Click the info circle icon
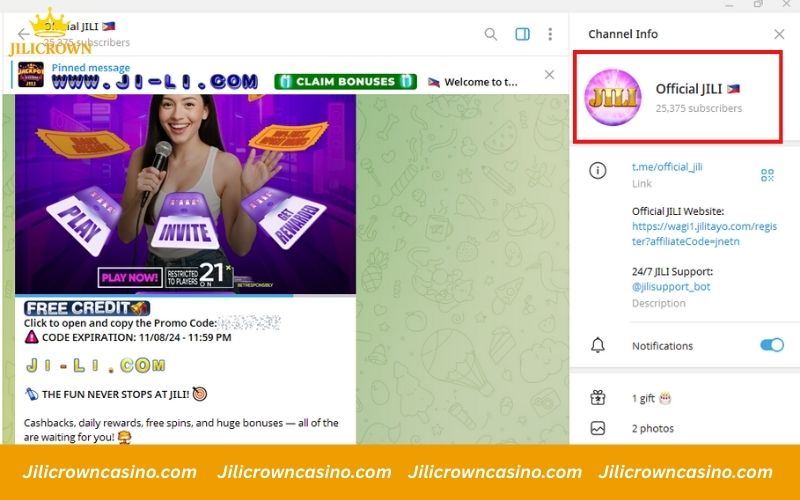The width and height of the screenshot is (800, 500). click(x=597, y=170)
